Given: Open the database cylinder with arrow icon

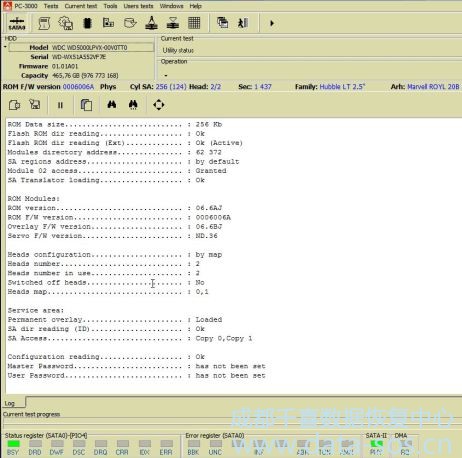Looking at the screenshot, I should coord(130,23).
